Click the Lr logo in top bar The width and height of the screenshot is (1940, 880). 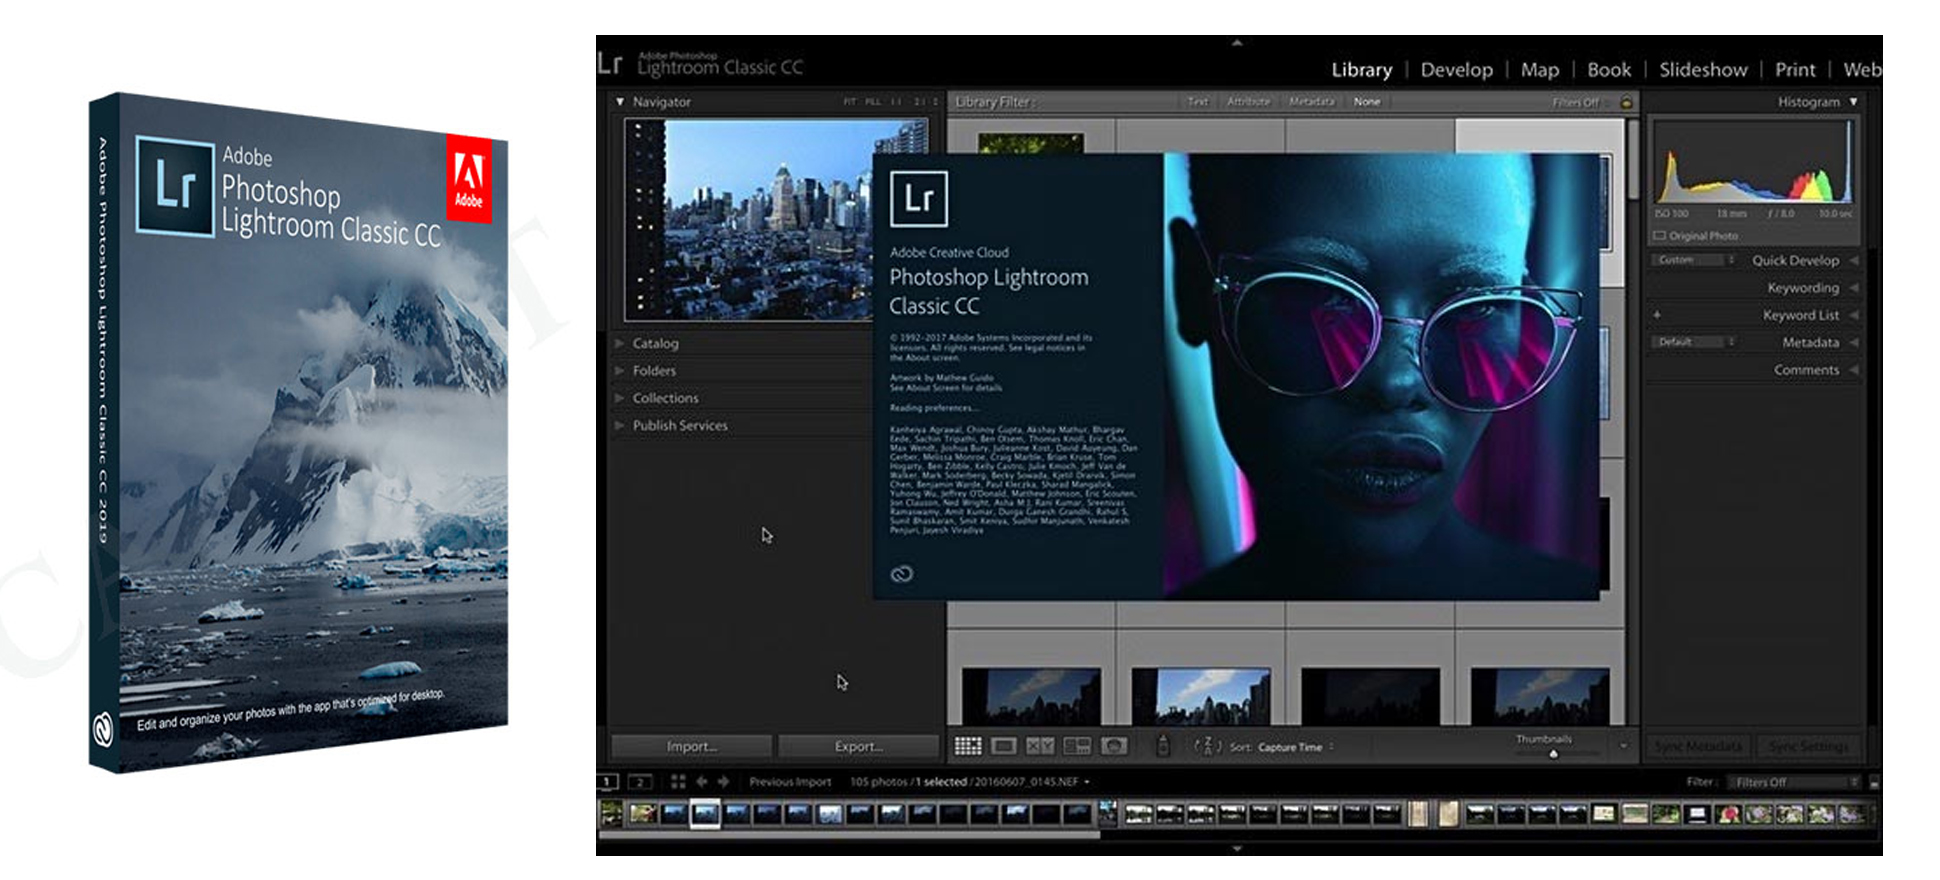click(x=610, y=64)
